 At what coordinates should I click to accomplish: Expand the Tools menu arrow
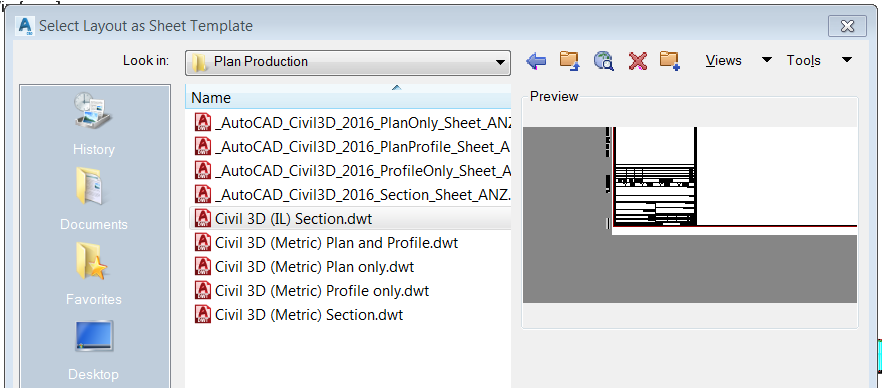pos(847,60)
